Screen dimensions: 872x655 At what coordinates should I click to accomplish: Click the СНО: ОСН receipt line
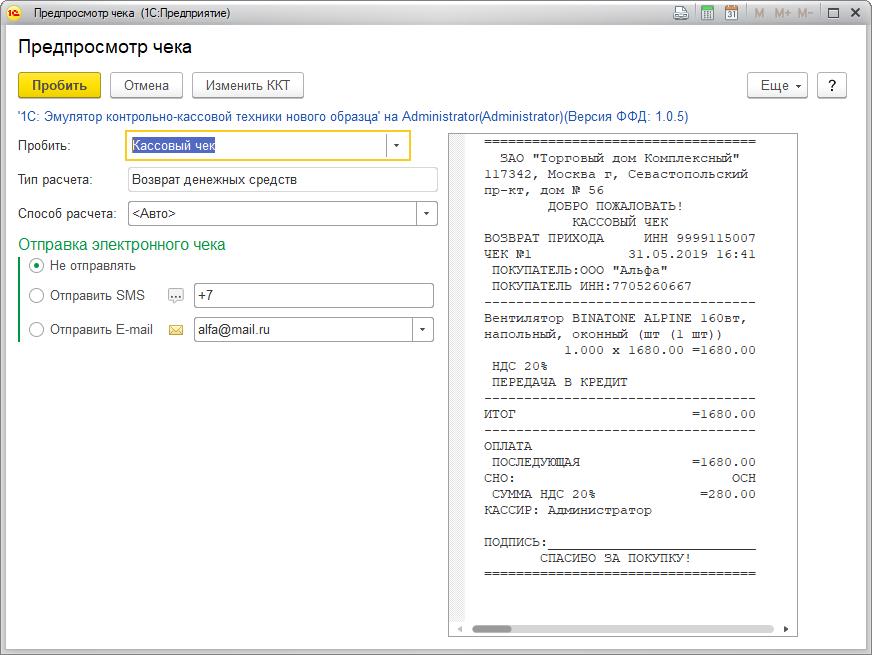(620, 479)
